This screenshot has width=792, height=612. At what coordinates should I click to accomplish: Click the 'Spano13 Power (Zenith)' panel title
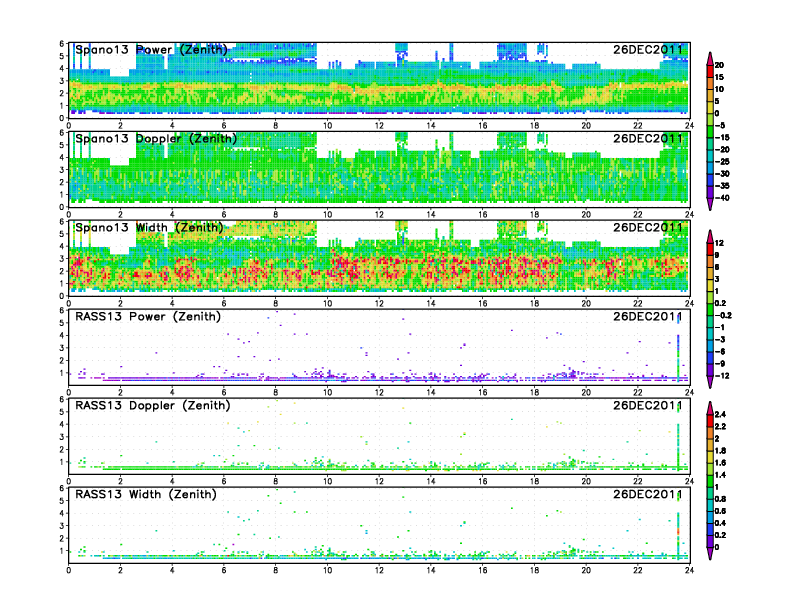click(x=151, y=50)
